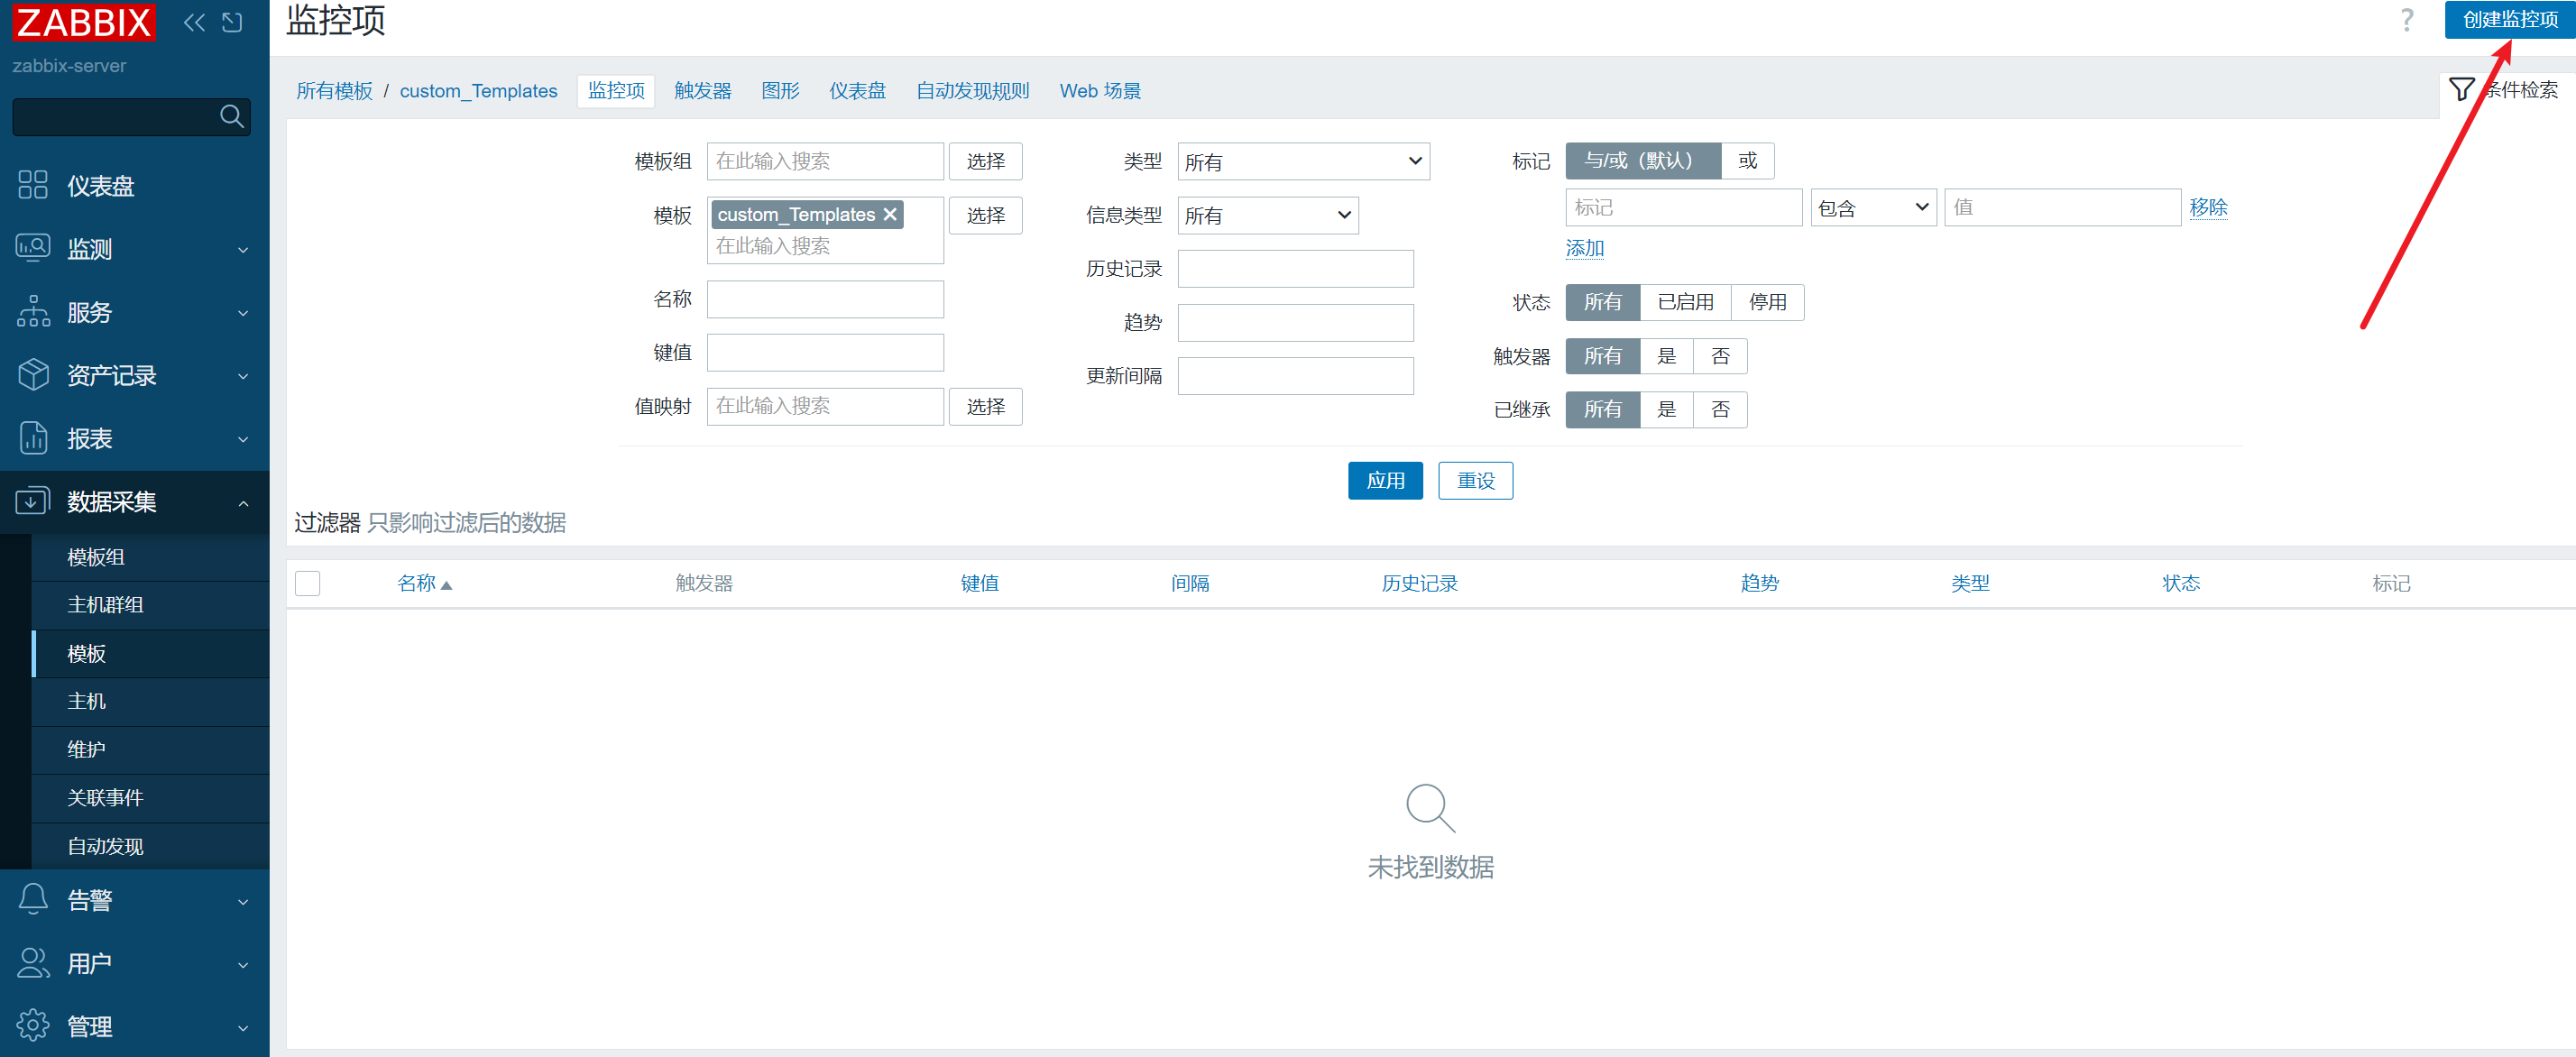Image resolution: width=2576 pixels, height=1057 pixels.
Task: Open help via question mark icon
Action: click(x=2406, y=20)
